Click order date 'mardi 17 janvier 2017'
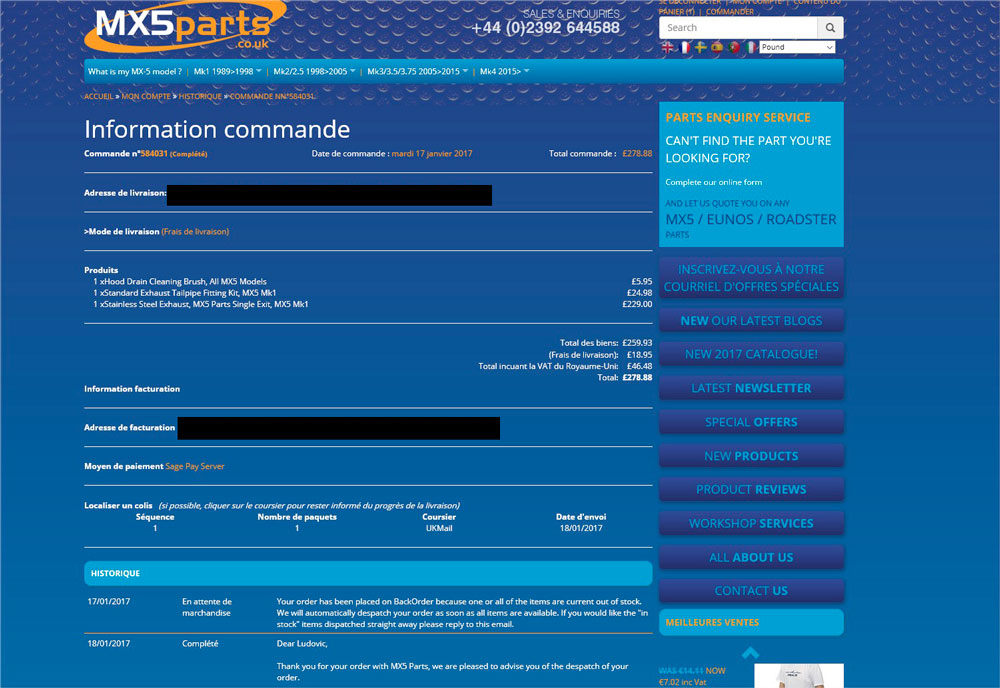The height and width of the screenshot is (688, 1000). [432, 154]
